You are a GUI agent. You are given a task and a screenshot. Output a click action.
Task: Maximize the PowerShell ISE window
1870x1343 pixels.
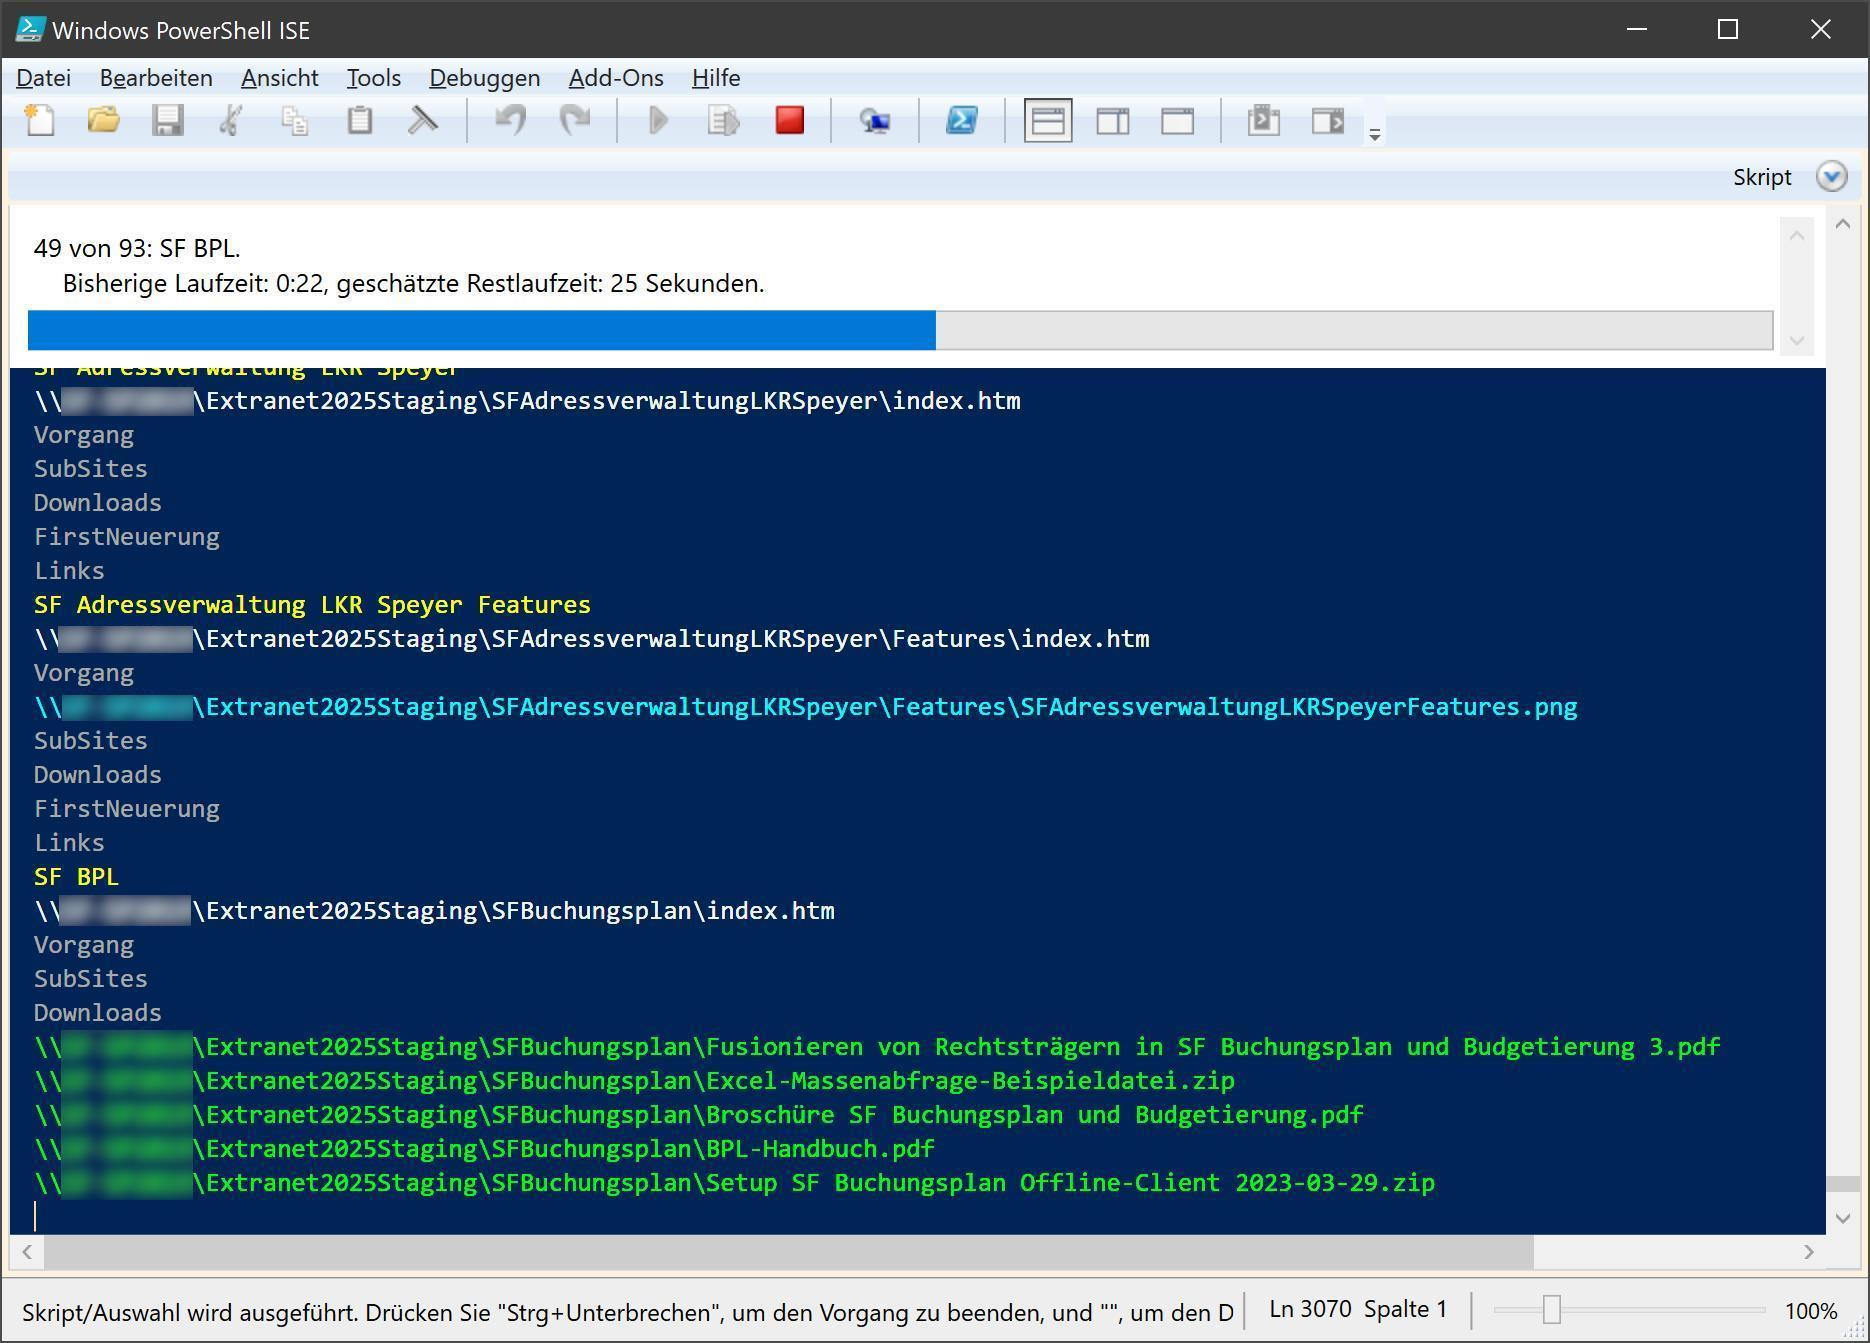pos(1728,30)
